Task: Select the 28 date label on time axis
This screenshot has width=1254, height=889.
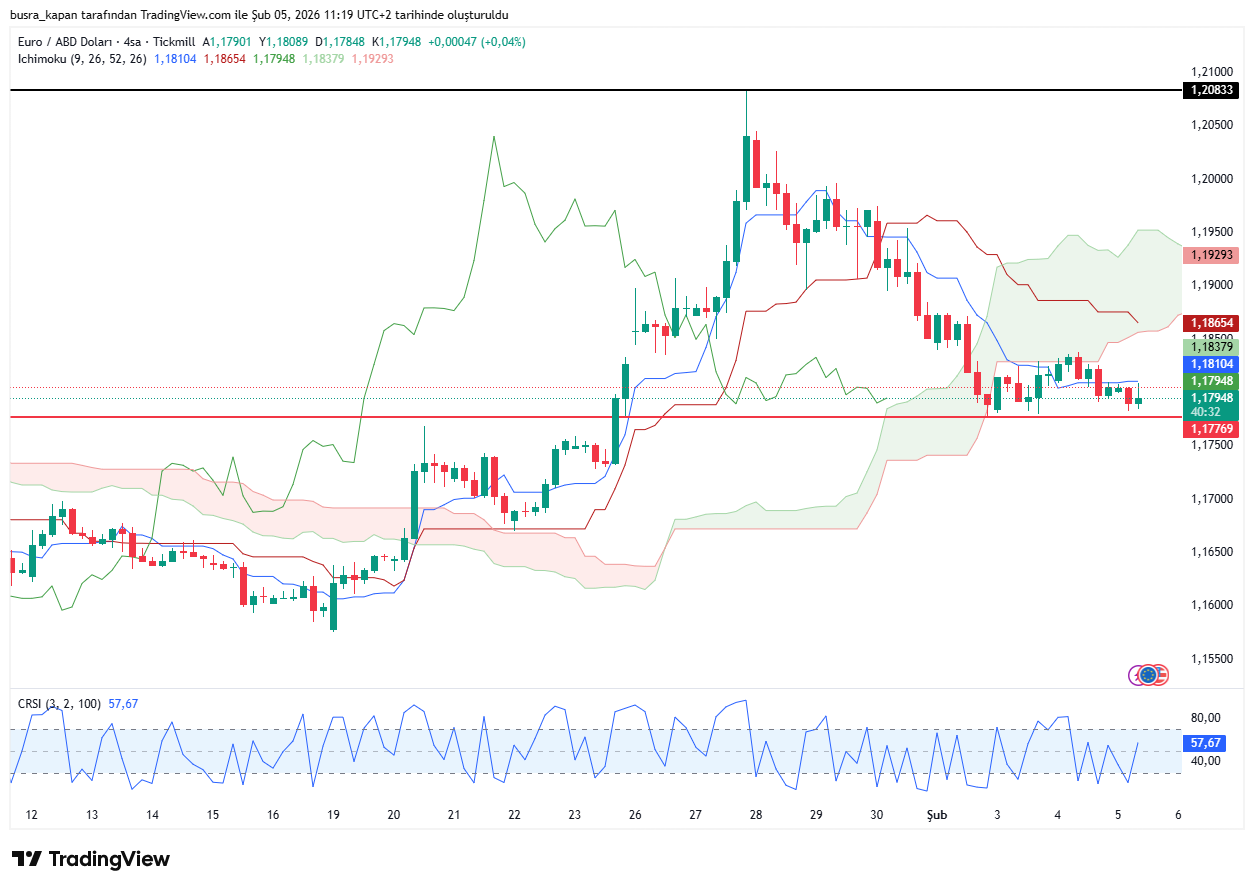Action: tap(755, 815)
